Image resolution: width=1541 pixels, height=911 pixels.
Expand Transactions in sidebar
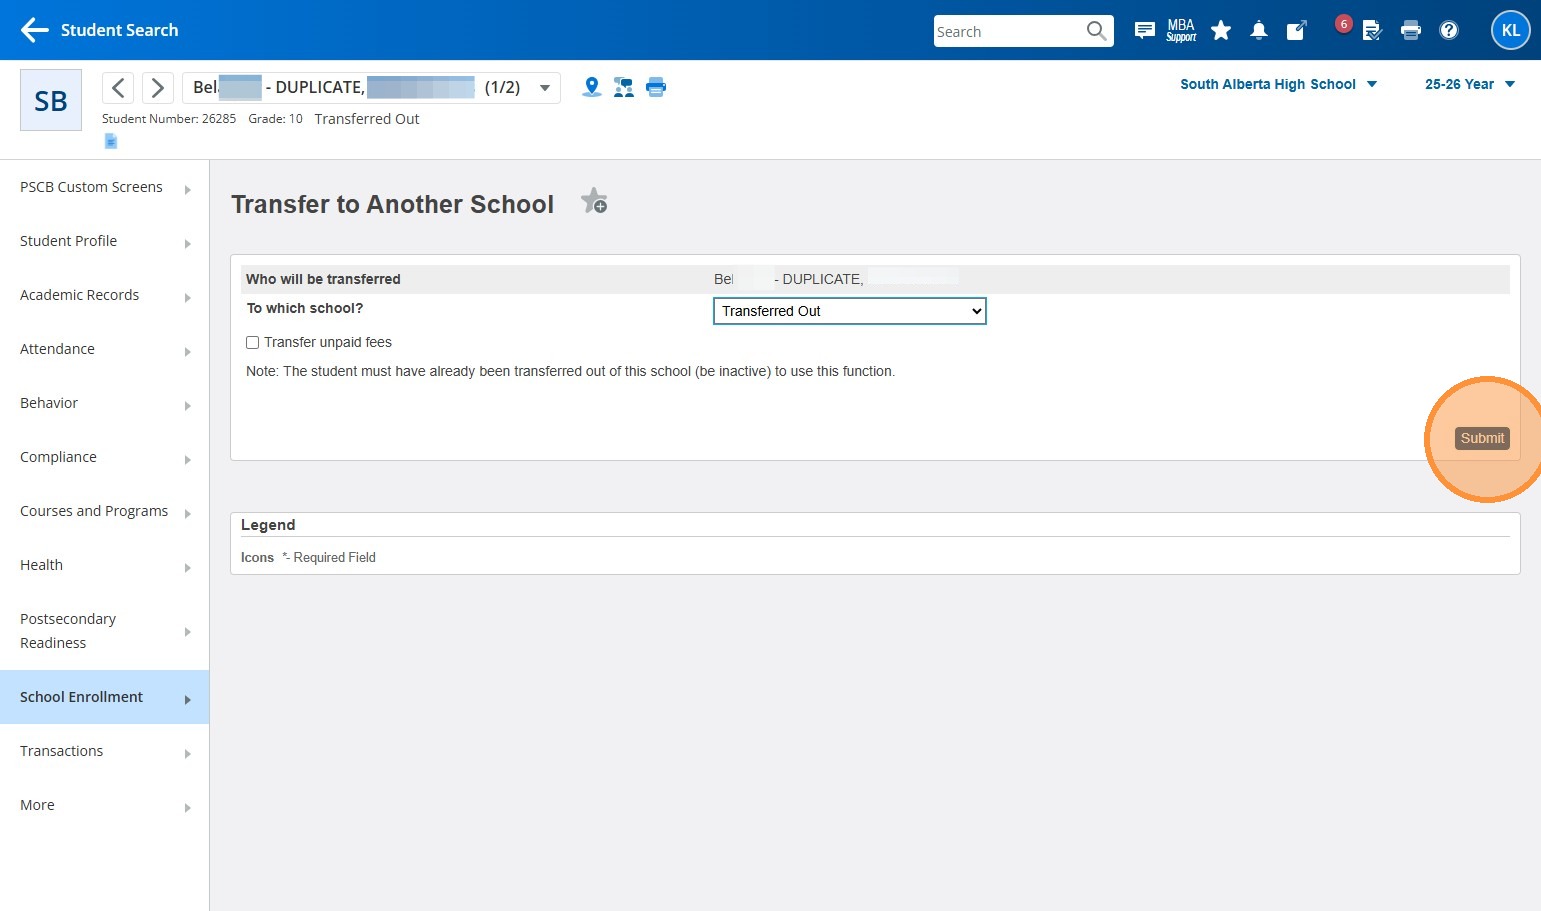coord(105,751)
